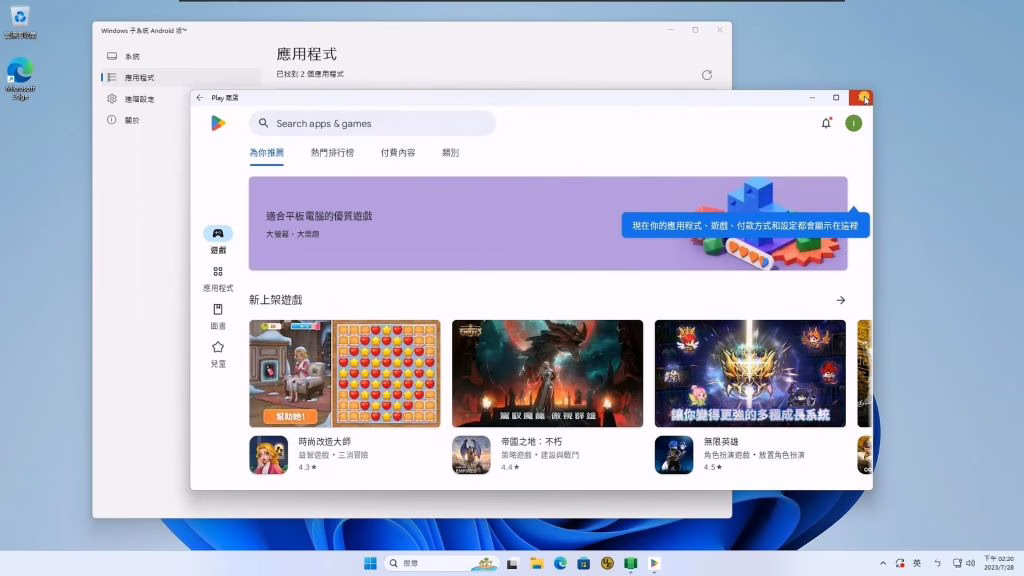Click the 時尚改造大師 title text

coord(325,441)
